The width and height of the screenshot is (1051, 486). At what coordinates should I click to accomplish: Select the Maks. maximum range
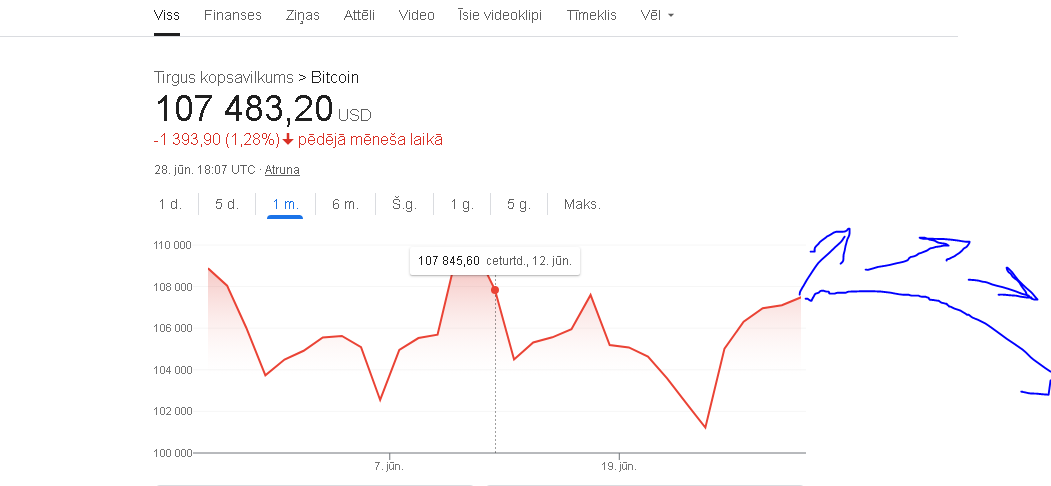click(x=582, y=204)
